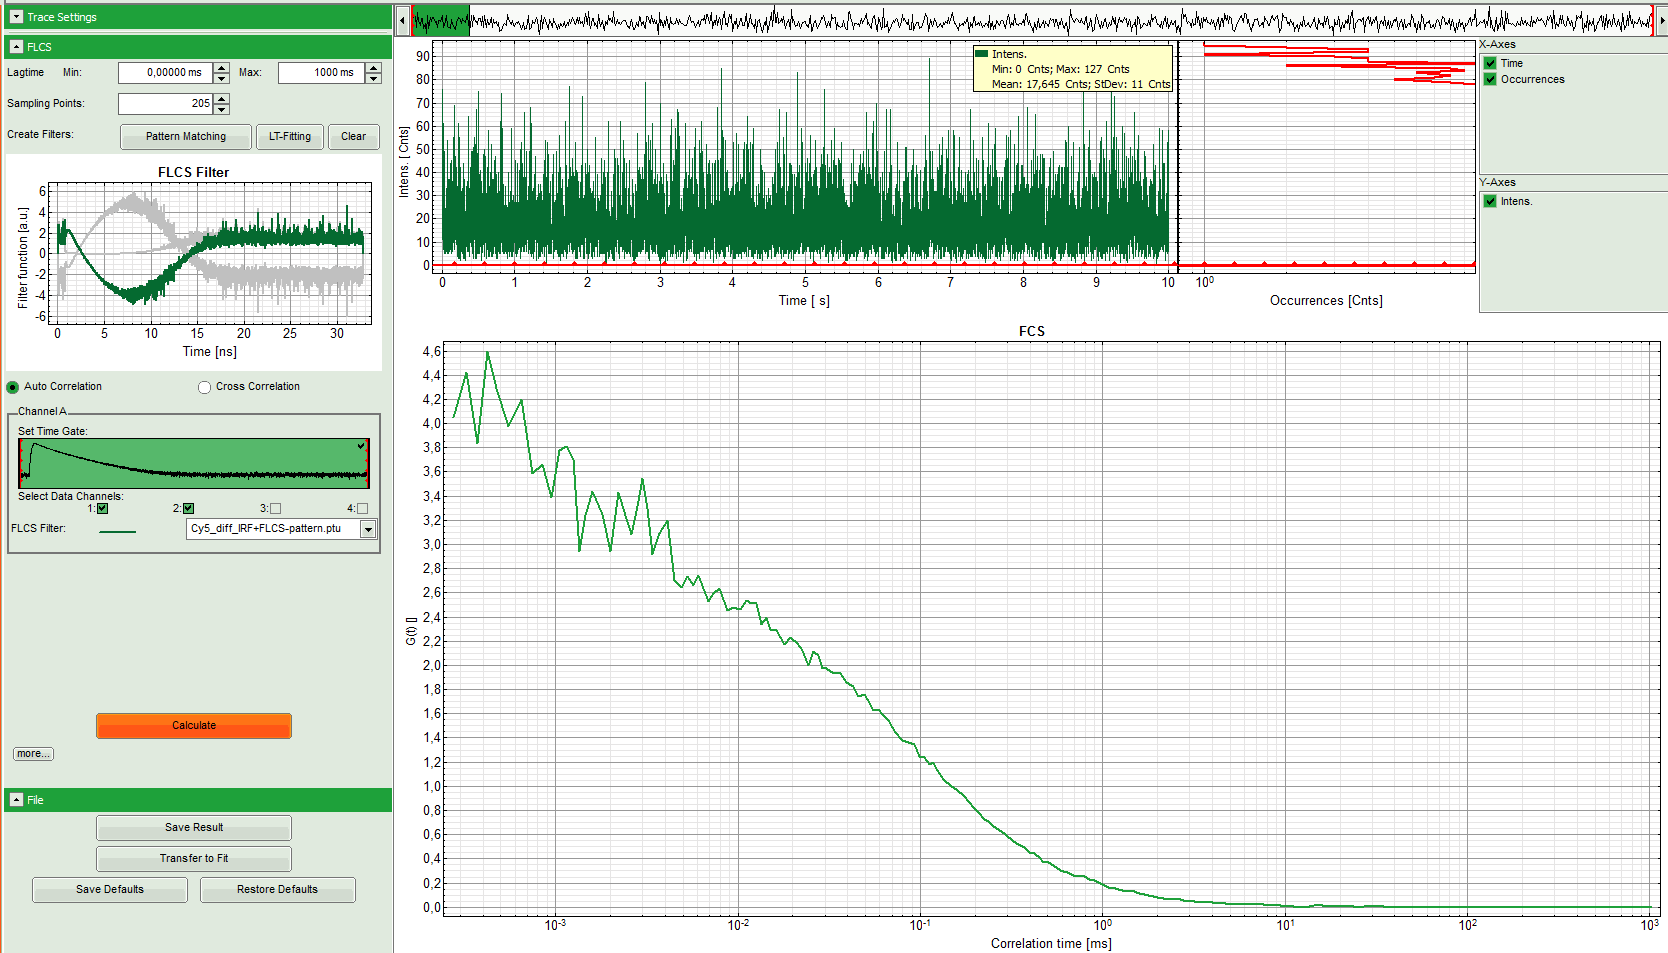
Task: Collapse the Trace Settings section
Action: (x=16, y=17)
